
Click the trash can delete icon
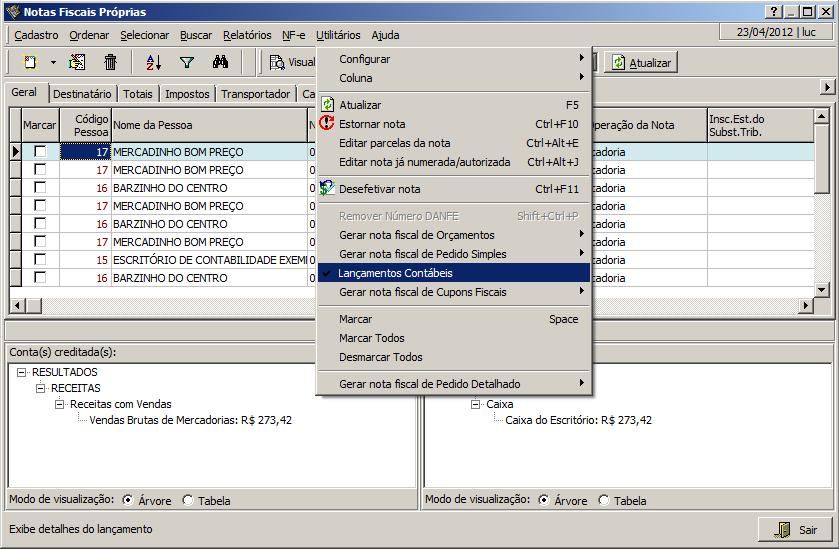[111, 62]
